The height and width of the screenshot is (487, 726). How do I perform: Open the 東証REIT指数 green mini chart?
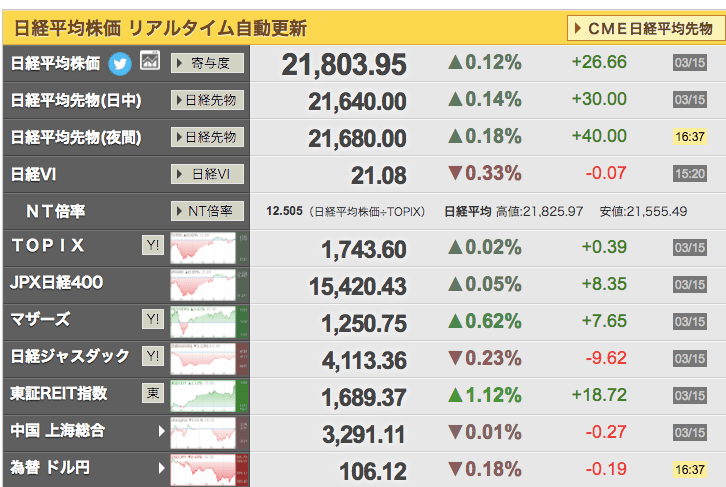209,396
